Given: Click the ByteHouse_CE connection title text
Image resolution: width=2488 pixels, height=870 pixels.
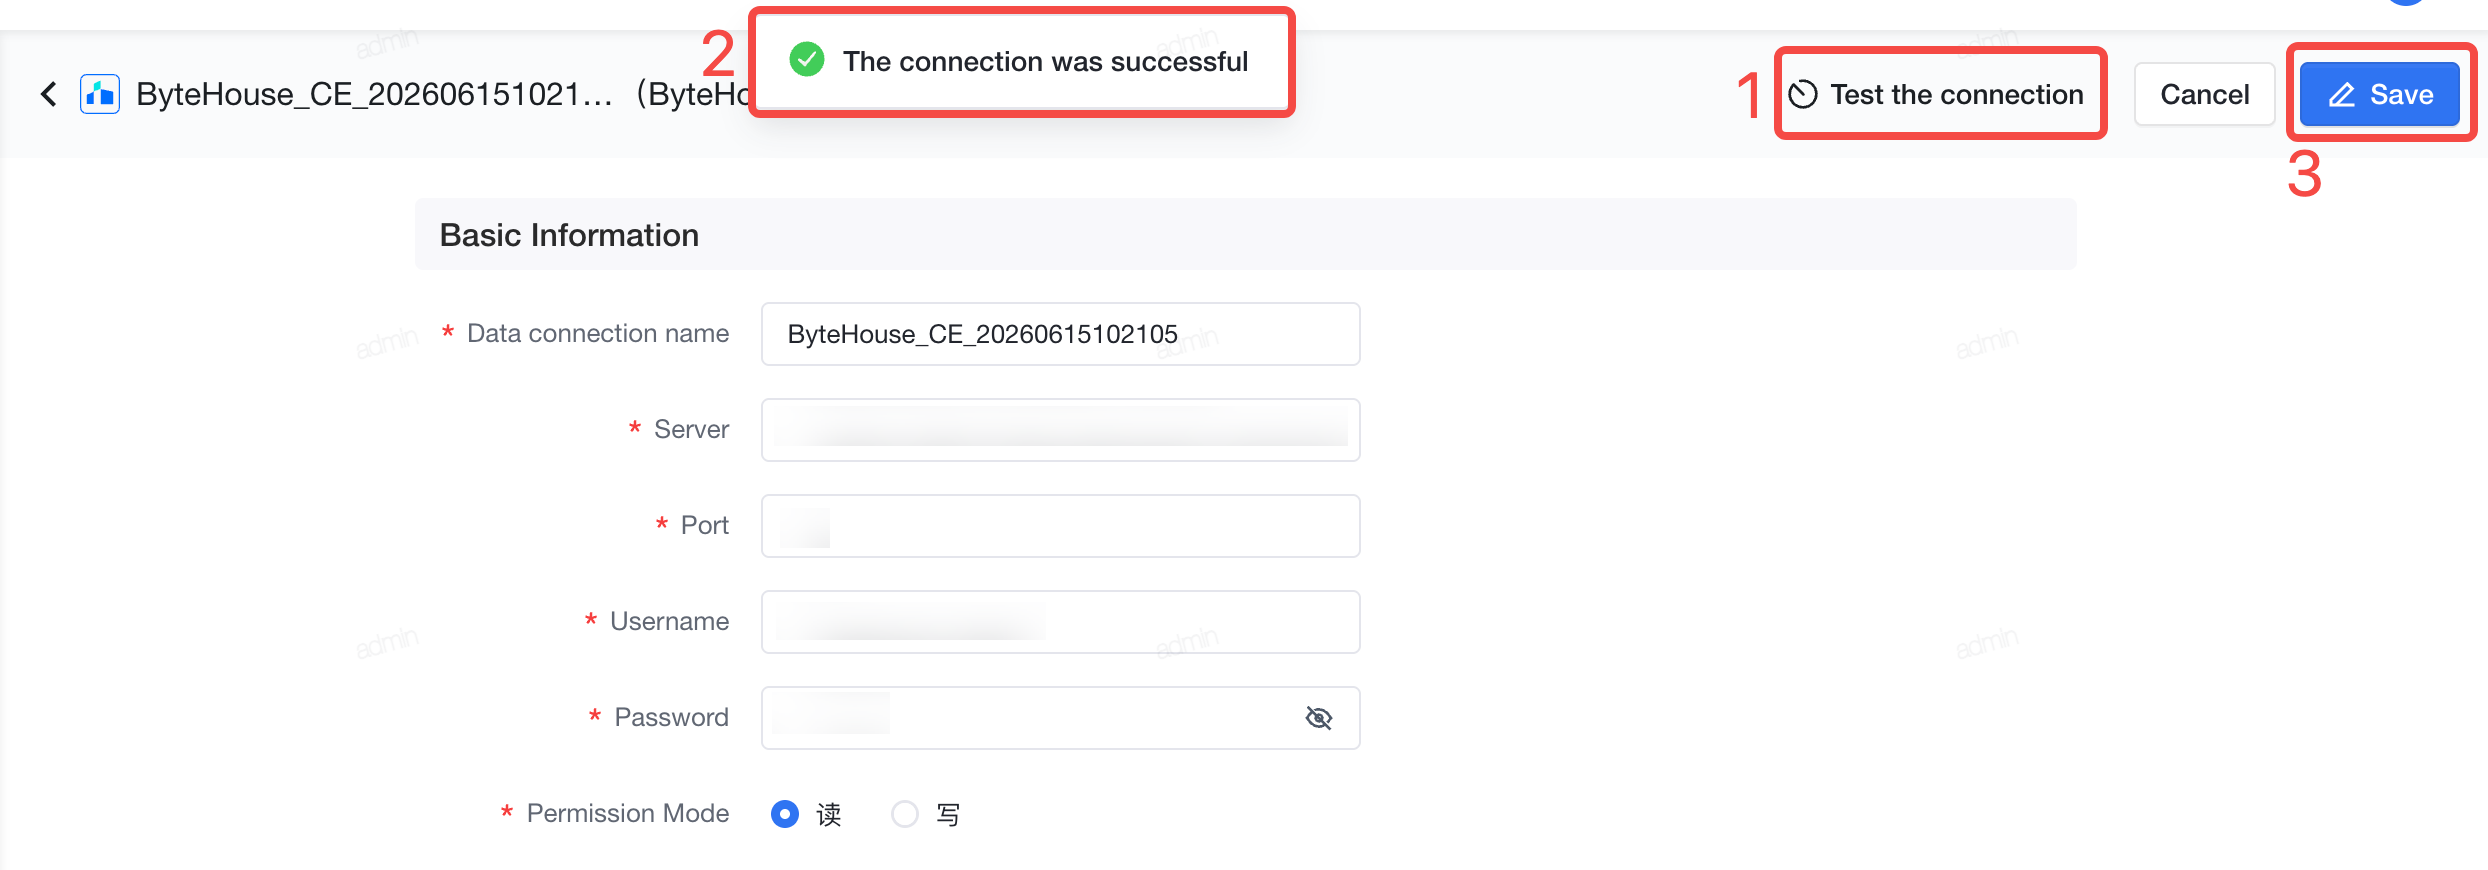Looking at the screenshot, I should 374,94.
